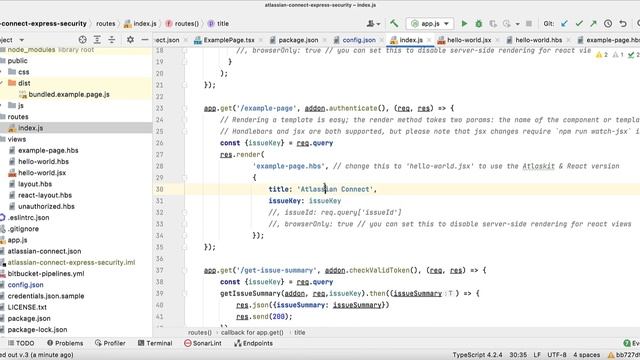Fold the code block at line 37
Image resolution: width=640 pixels, height=360 pixels.
(184, 270)
